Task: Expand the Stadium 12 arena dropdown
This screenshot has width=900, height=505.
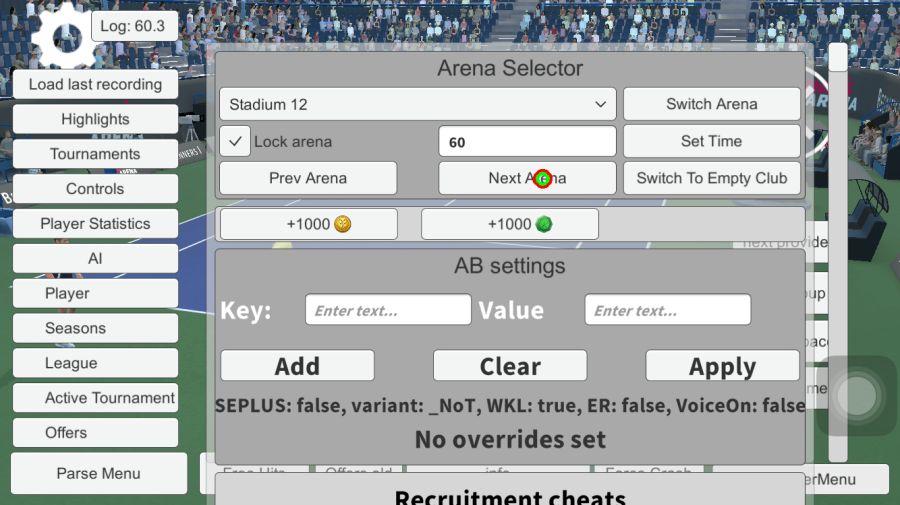Action: tap(417, 104)
